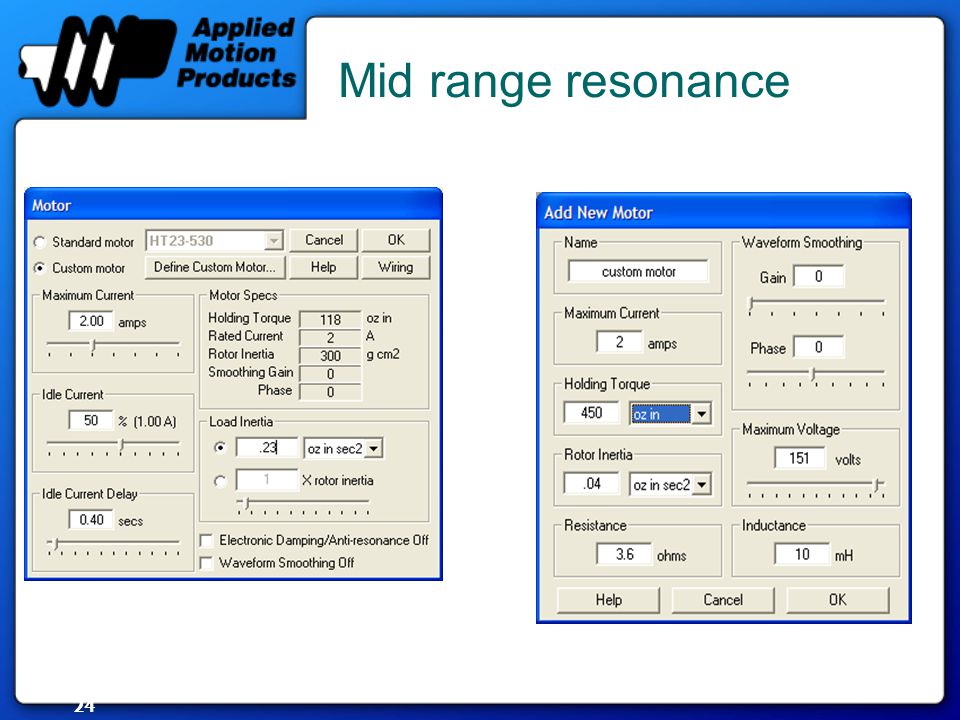Open Define Custom Motor dialog
The height and width of the screenshot is (720, 960).
click(215, 267)
